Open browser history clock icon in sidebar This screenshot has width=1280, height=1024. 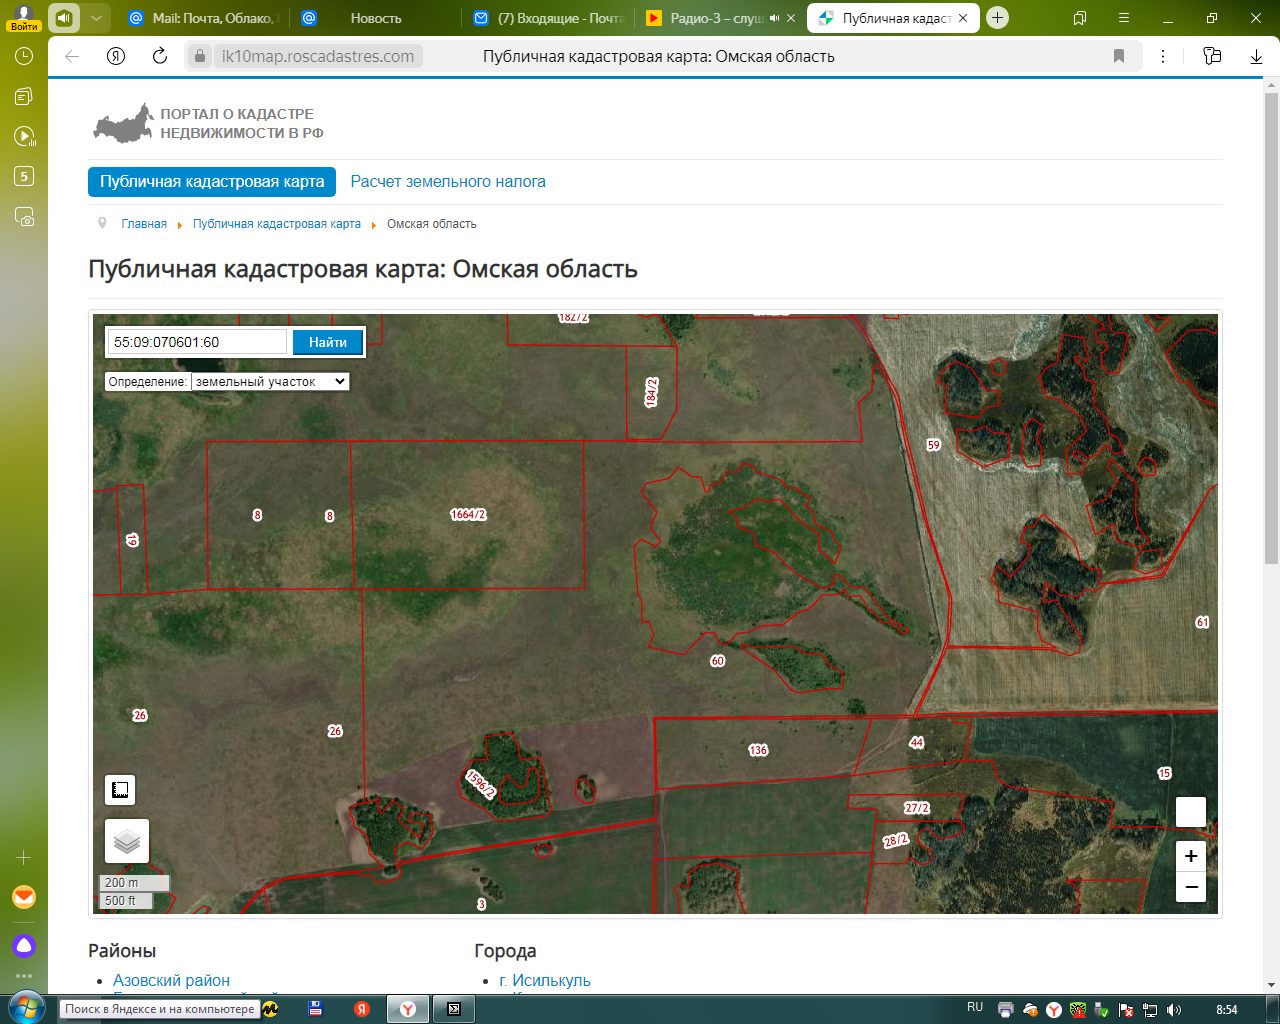click(24, 57)
